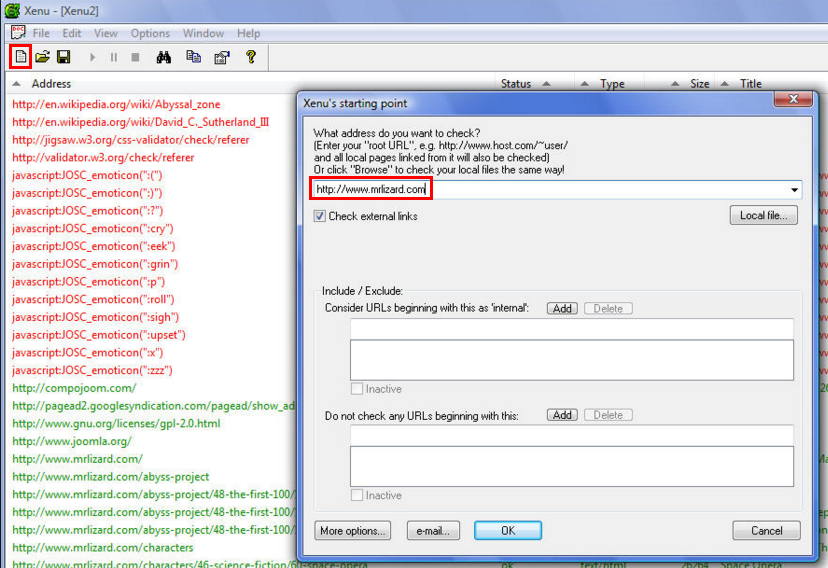Click the Stop toolbar icon

point(135,57)
